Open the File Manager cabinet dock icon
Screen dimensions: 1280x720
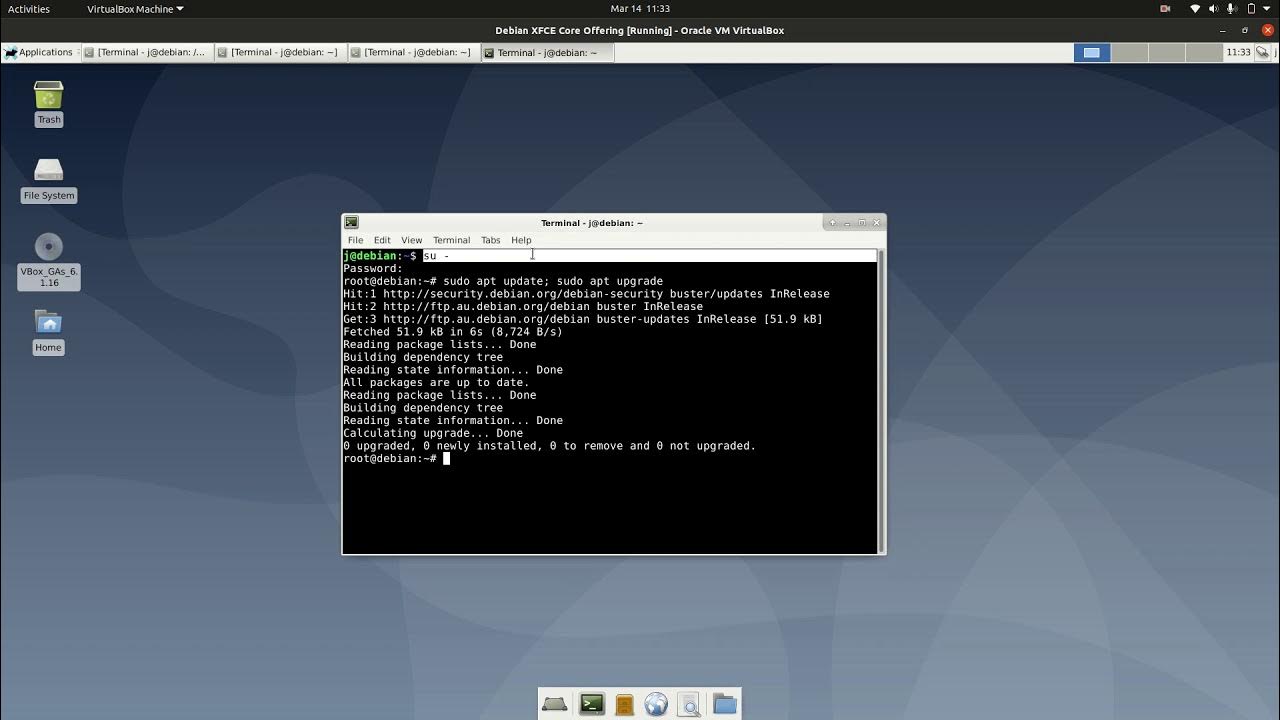pyautogui.click(x=624, y=704)
